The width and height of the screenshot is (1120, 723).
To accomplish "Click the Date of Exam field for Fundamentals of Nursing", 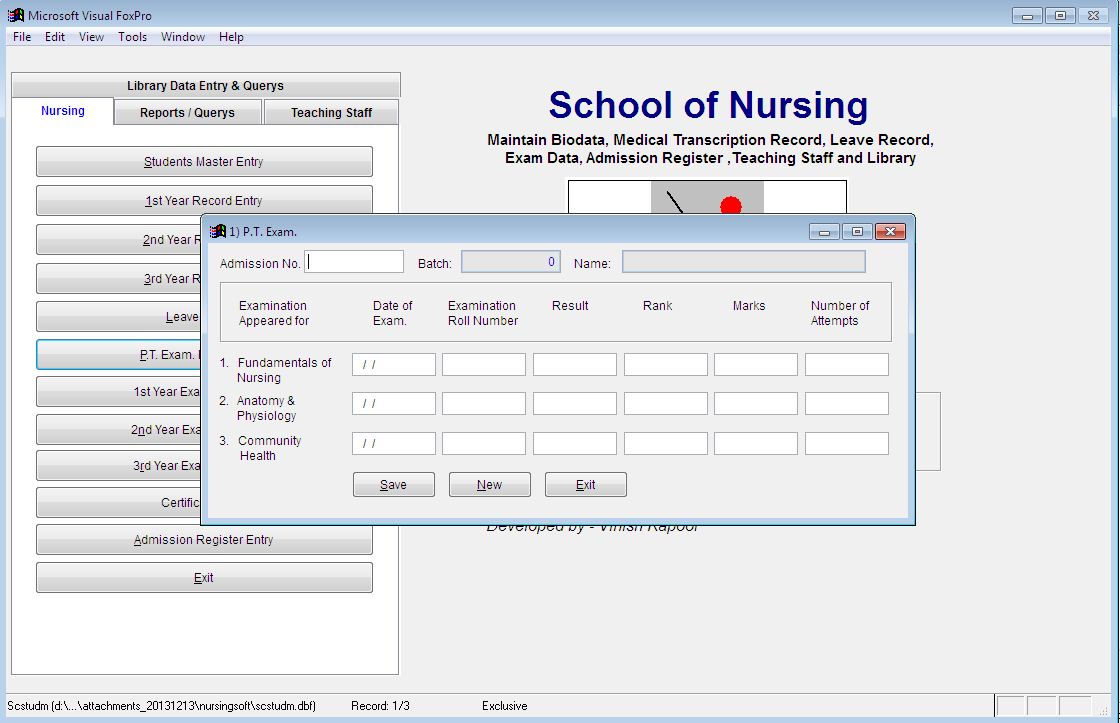I will [393, 364].
